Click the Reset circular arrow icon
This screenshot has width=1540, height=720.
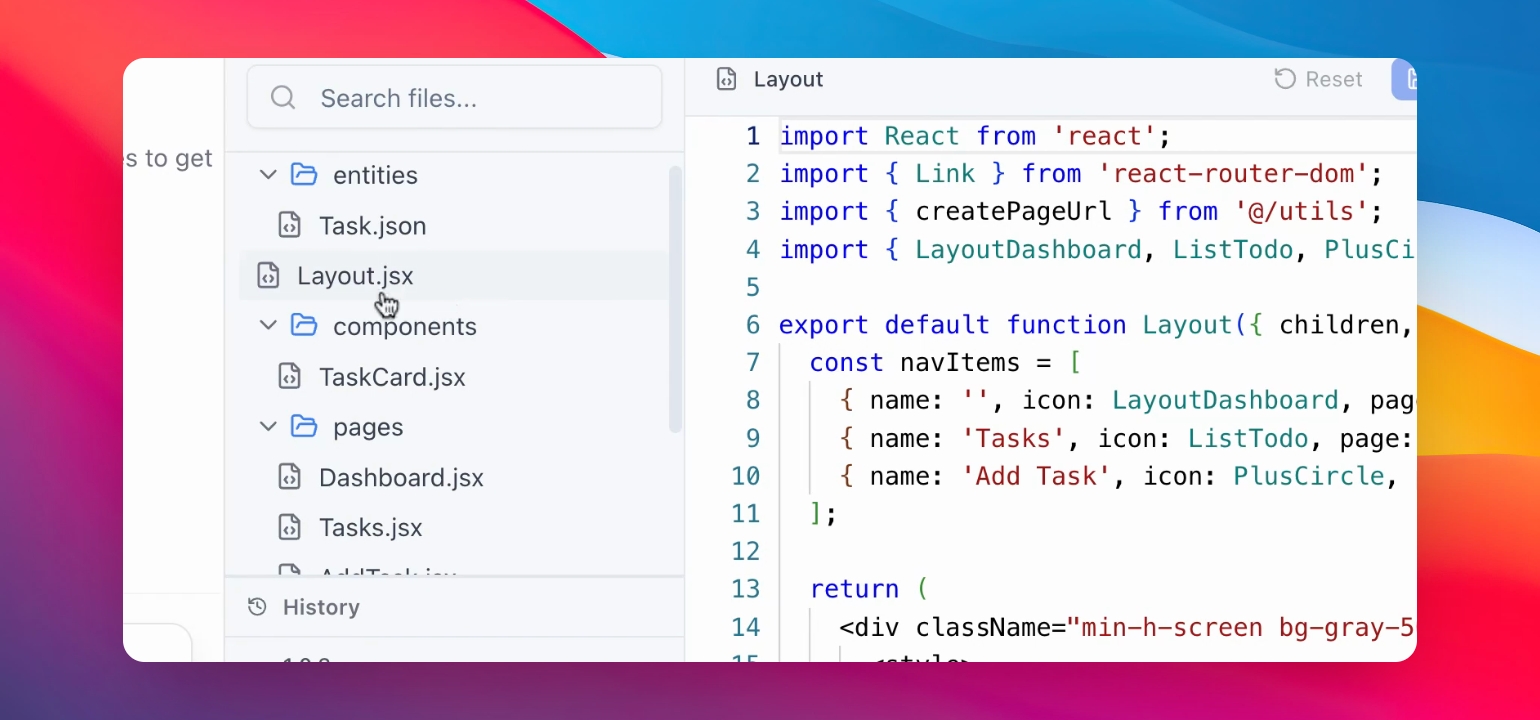pos(1285,79)
